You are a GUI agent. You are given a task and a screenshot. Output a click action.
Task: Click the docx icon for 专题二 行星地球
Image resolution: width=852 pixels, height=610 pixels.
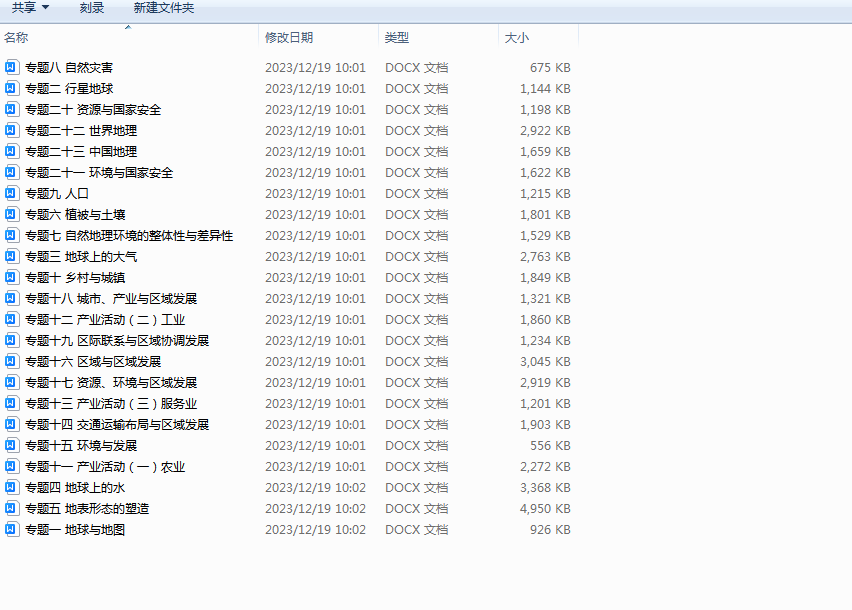click(11, 89)
